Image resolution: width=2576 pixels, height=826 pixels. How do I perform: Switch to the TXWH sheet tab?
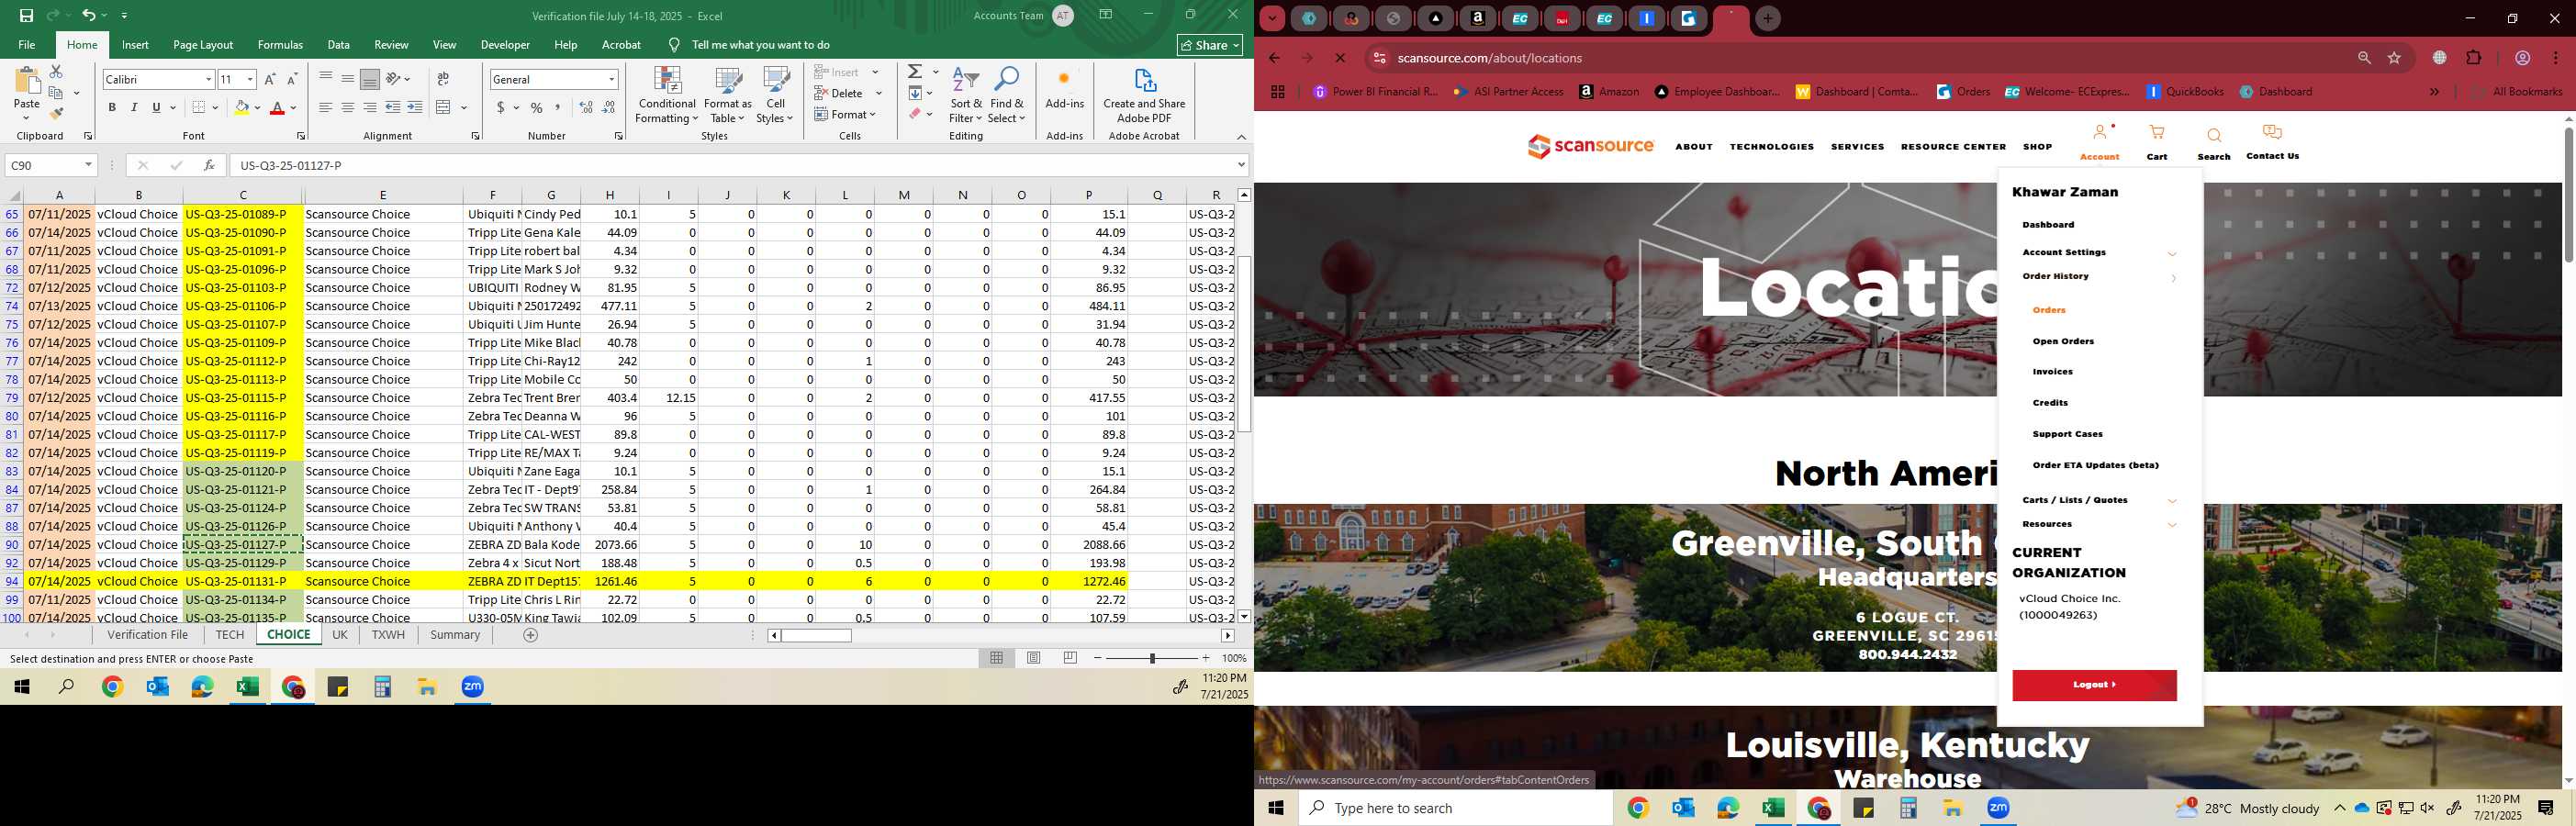[388, 635]
